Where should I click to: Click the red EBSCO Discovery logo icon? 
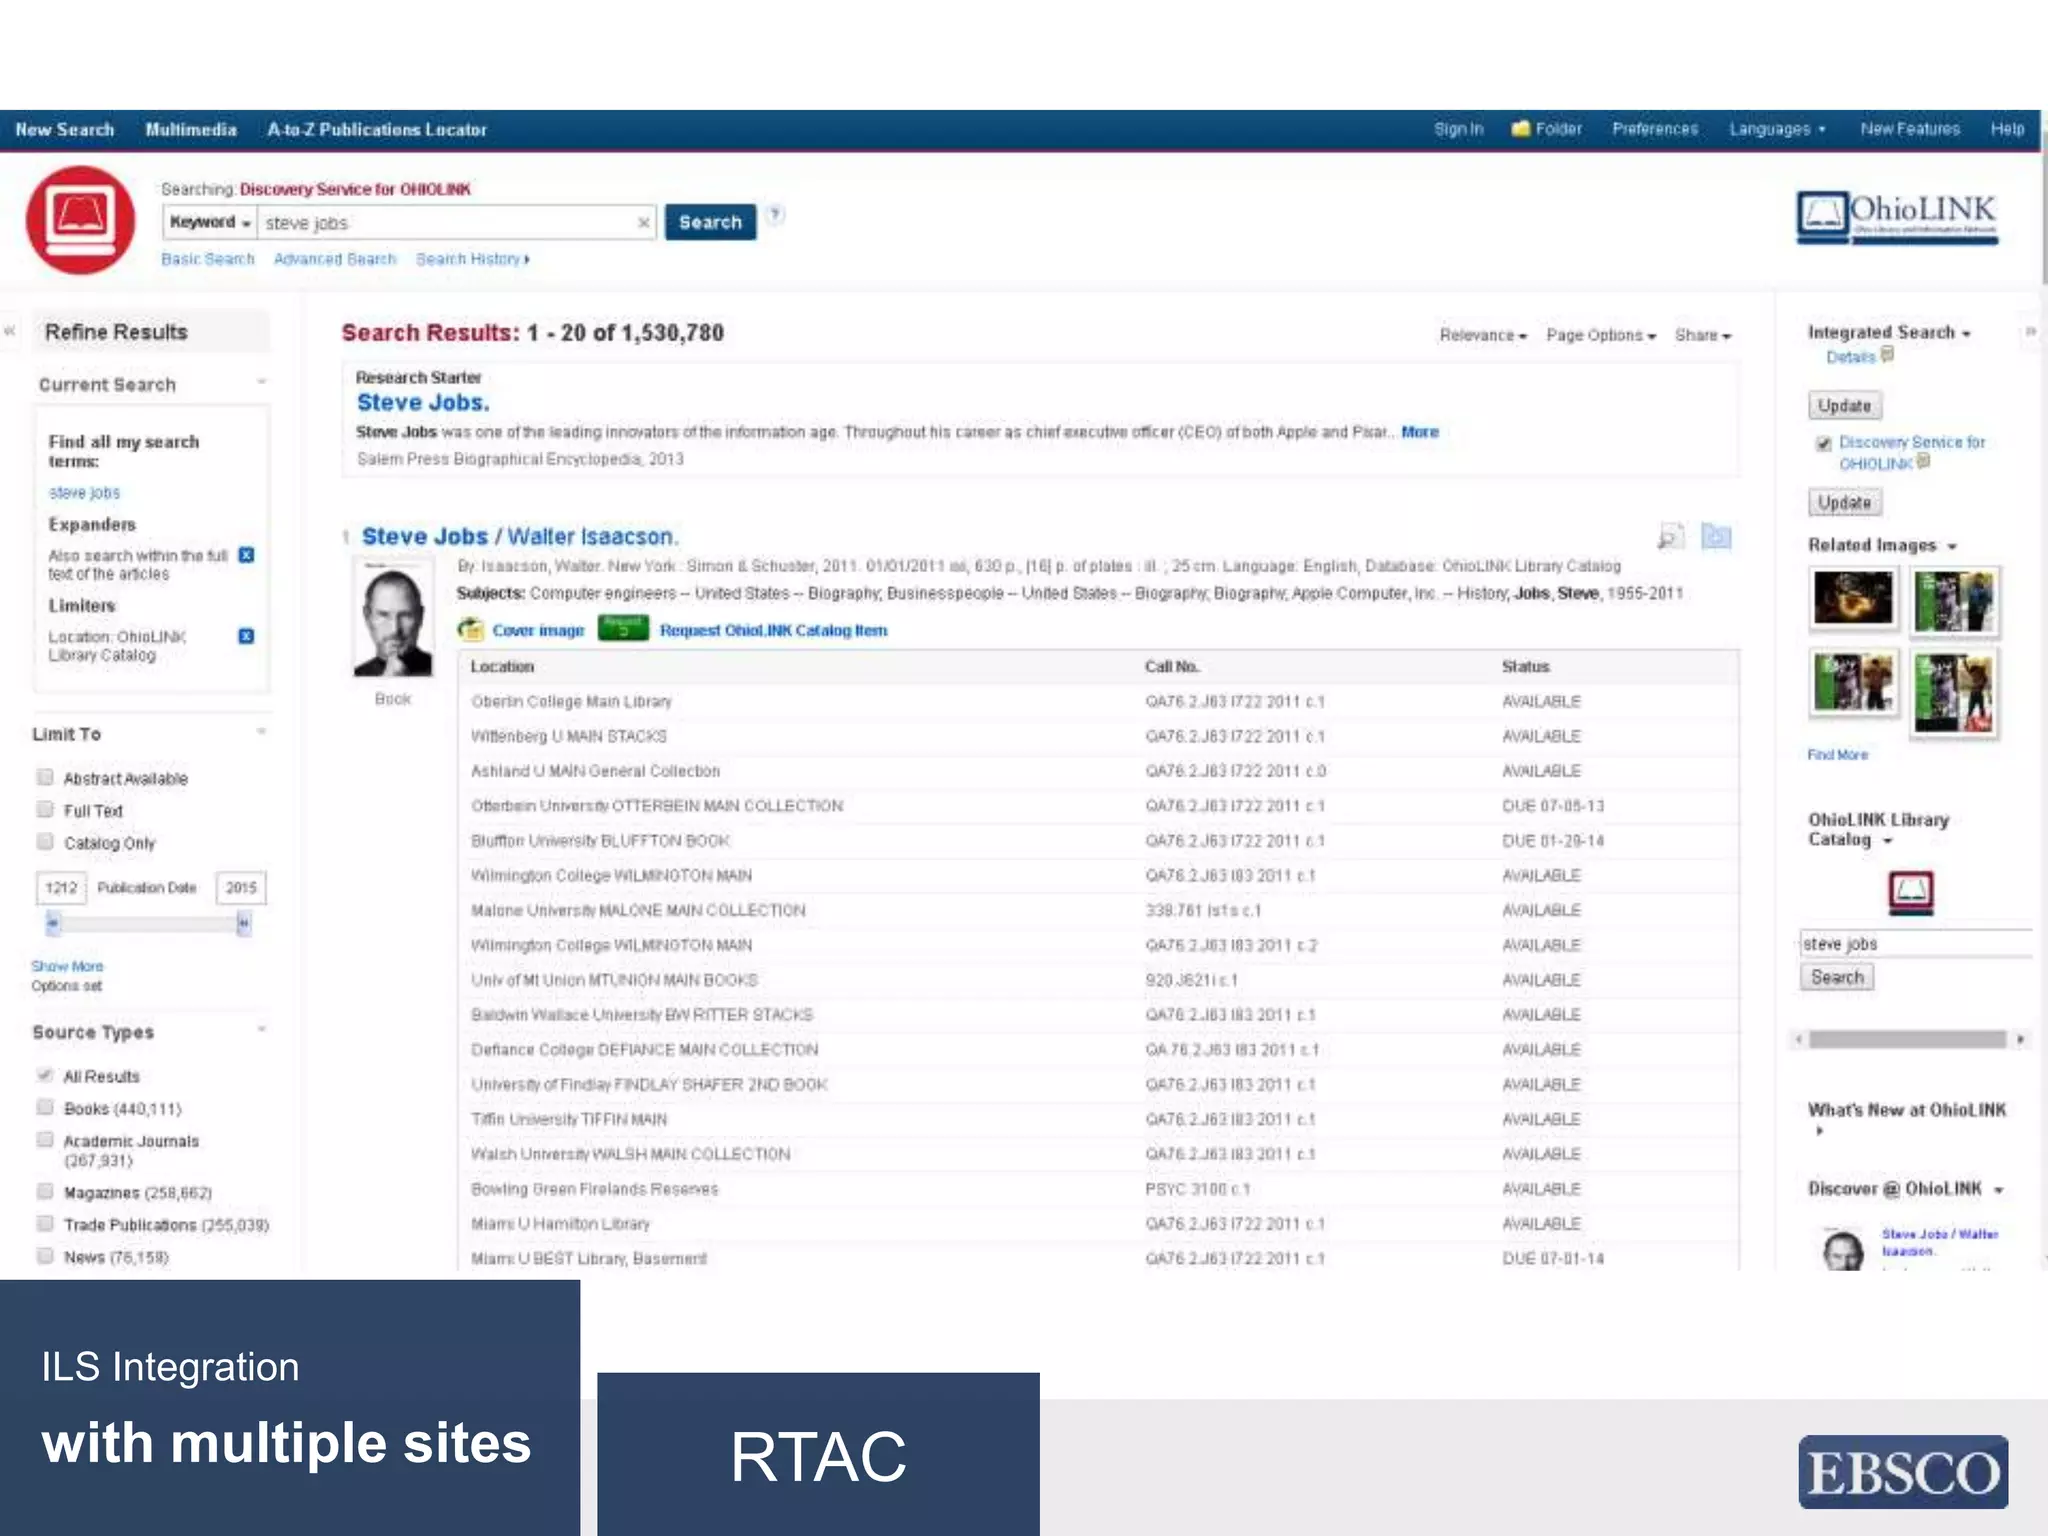click(80, 219)
